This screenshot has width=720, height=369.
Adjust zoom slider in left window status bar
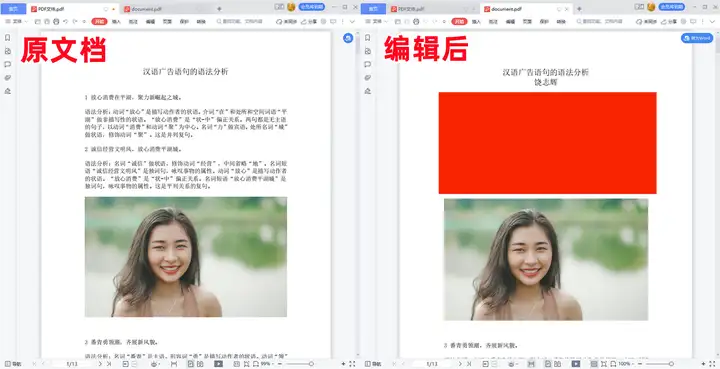pos(310,364)
